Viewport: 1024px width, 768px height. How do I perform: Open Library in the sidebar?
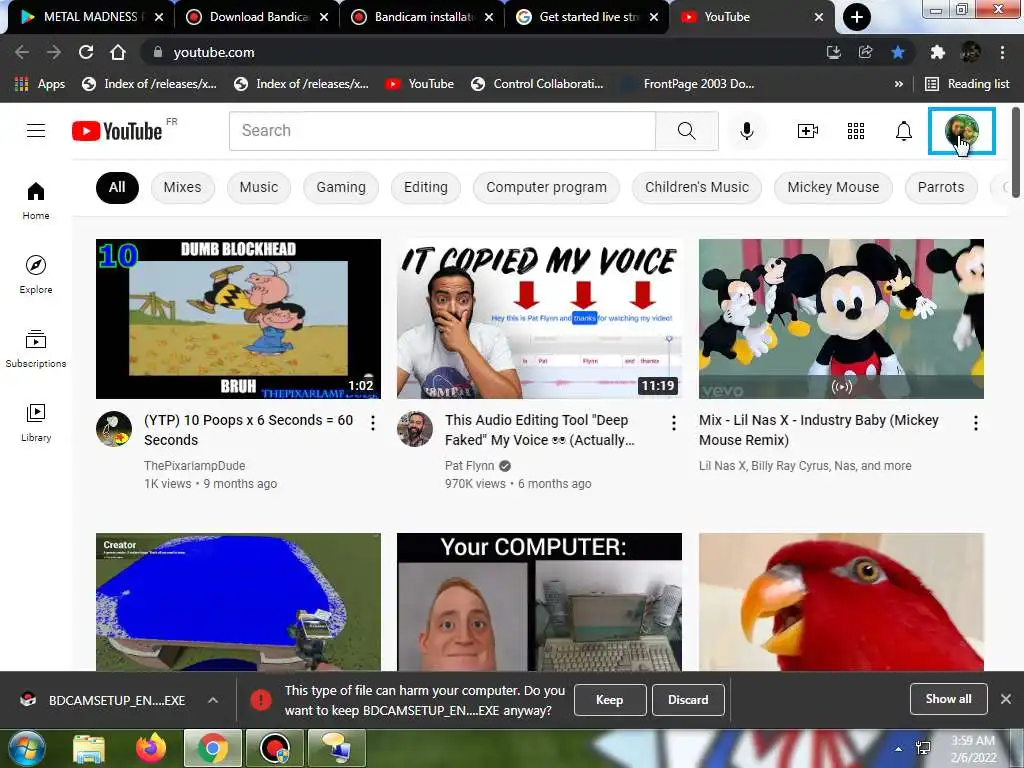(x=36, y=423)
